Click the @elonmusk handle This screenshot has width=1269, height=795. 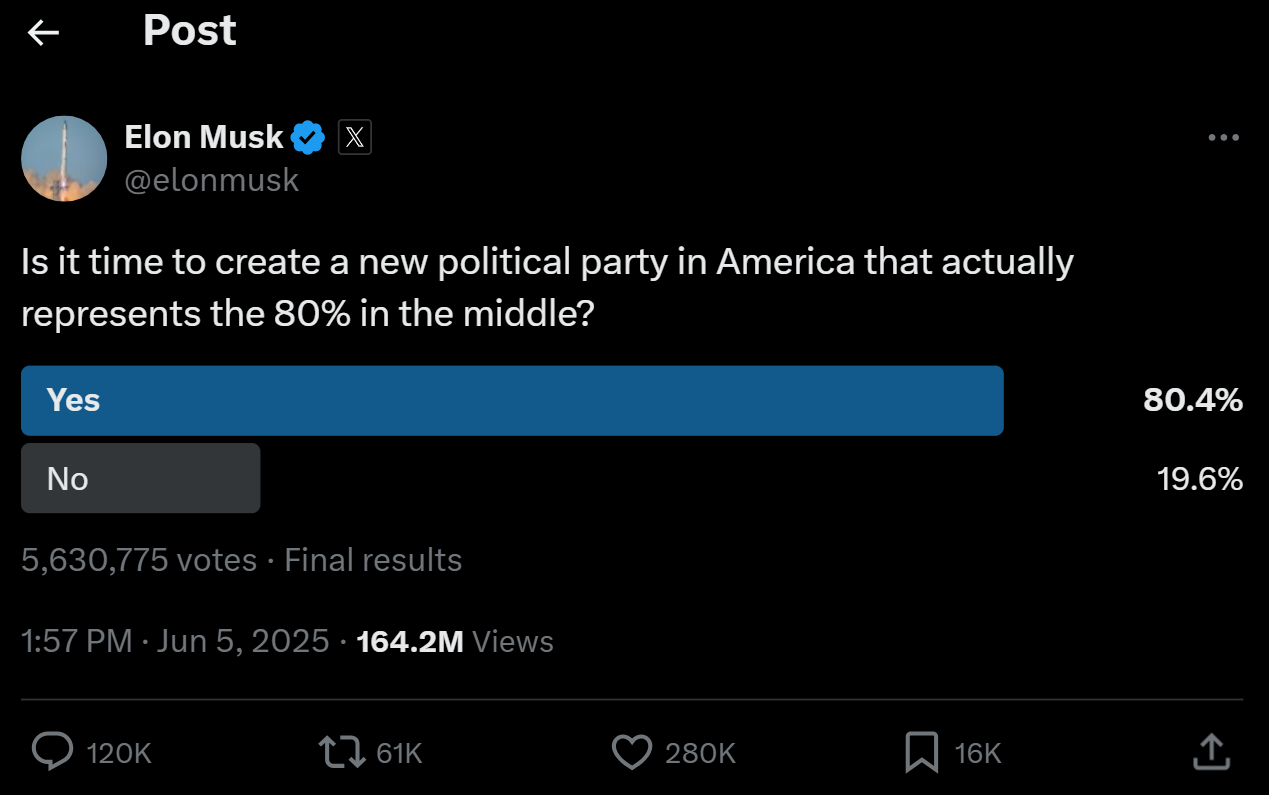[212, 180]
